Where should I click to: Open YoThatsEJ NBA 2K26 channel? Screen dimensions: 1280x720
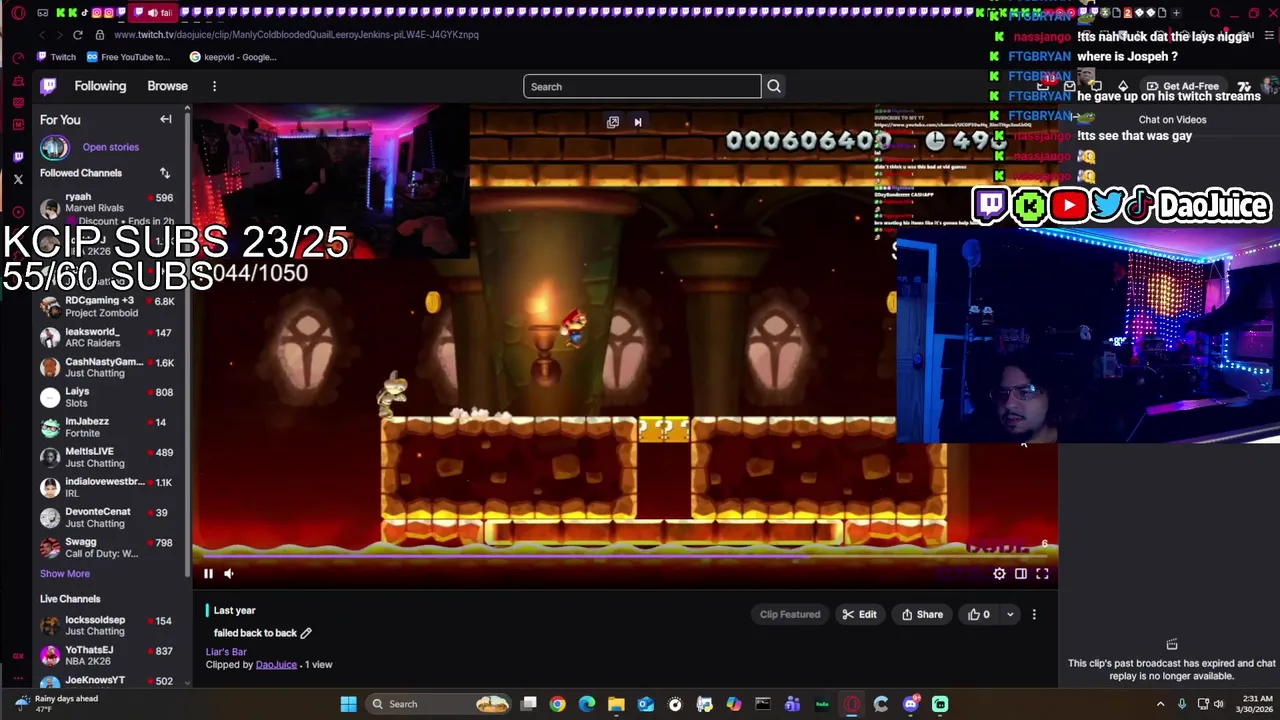(x=107, y=655)
